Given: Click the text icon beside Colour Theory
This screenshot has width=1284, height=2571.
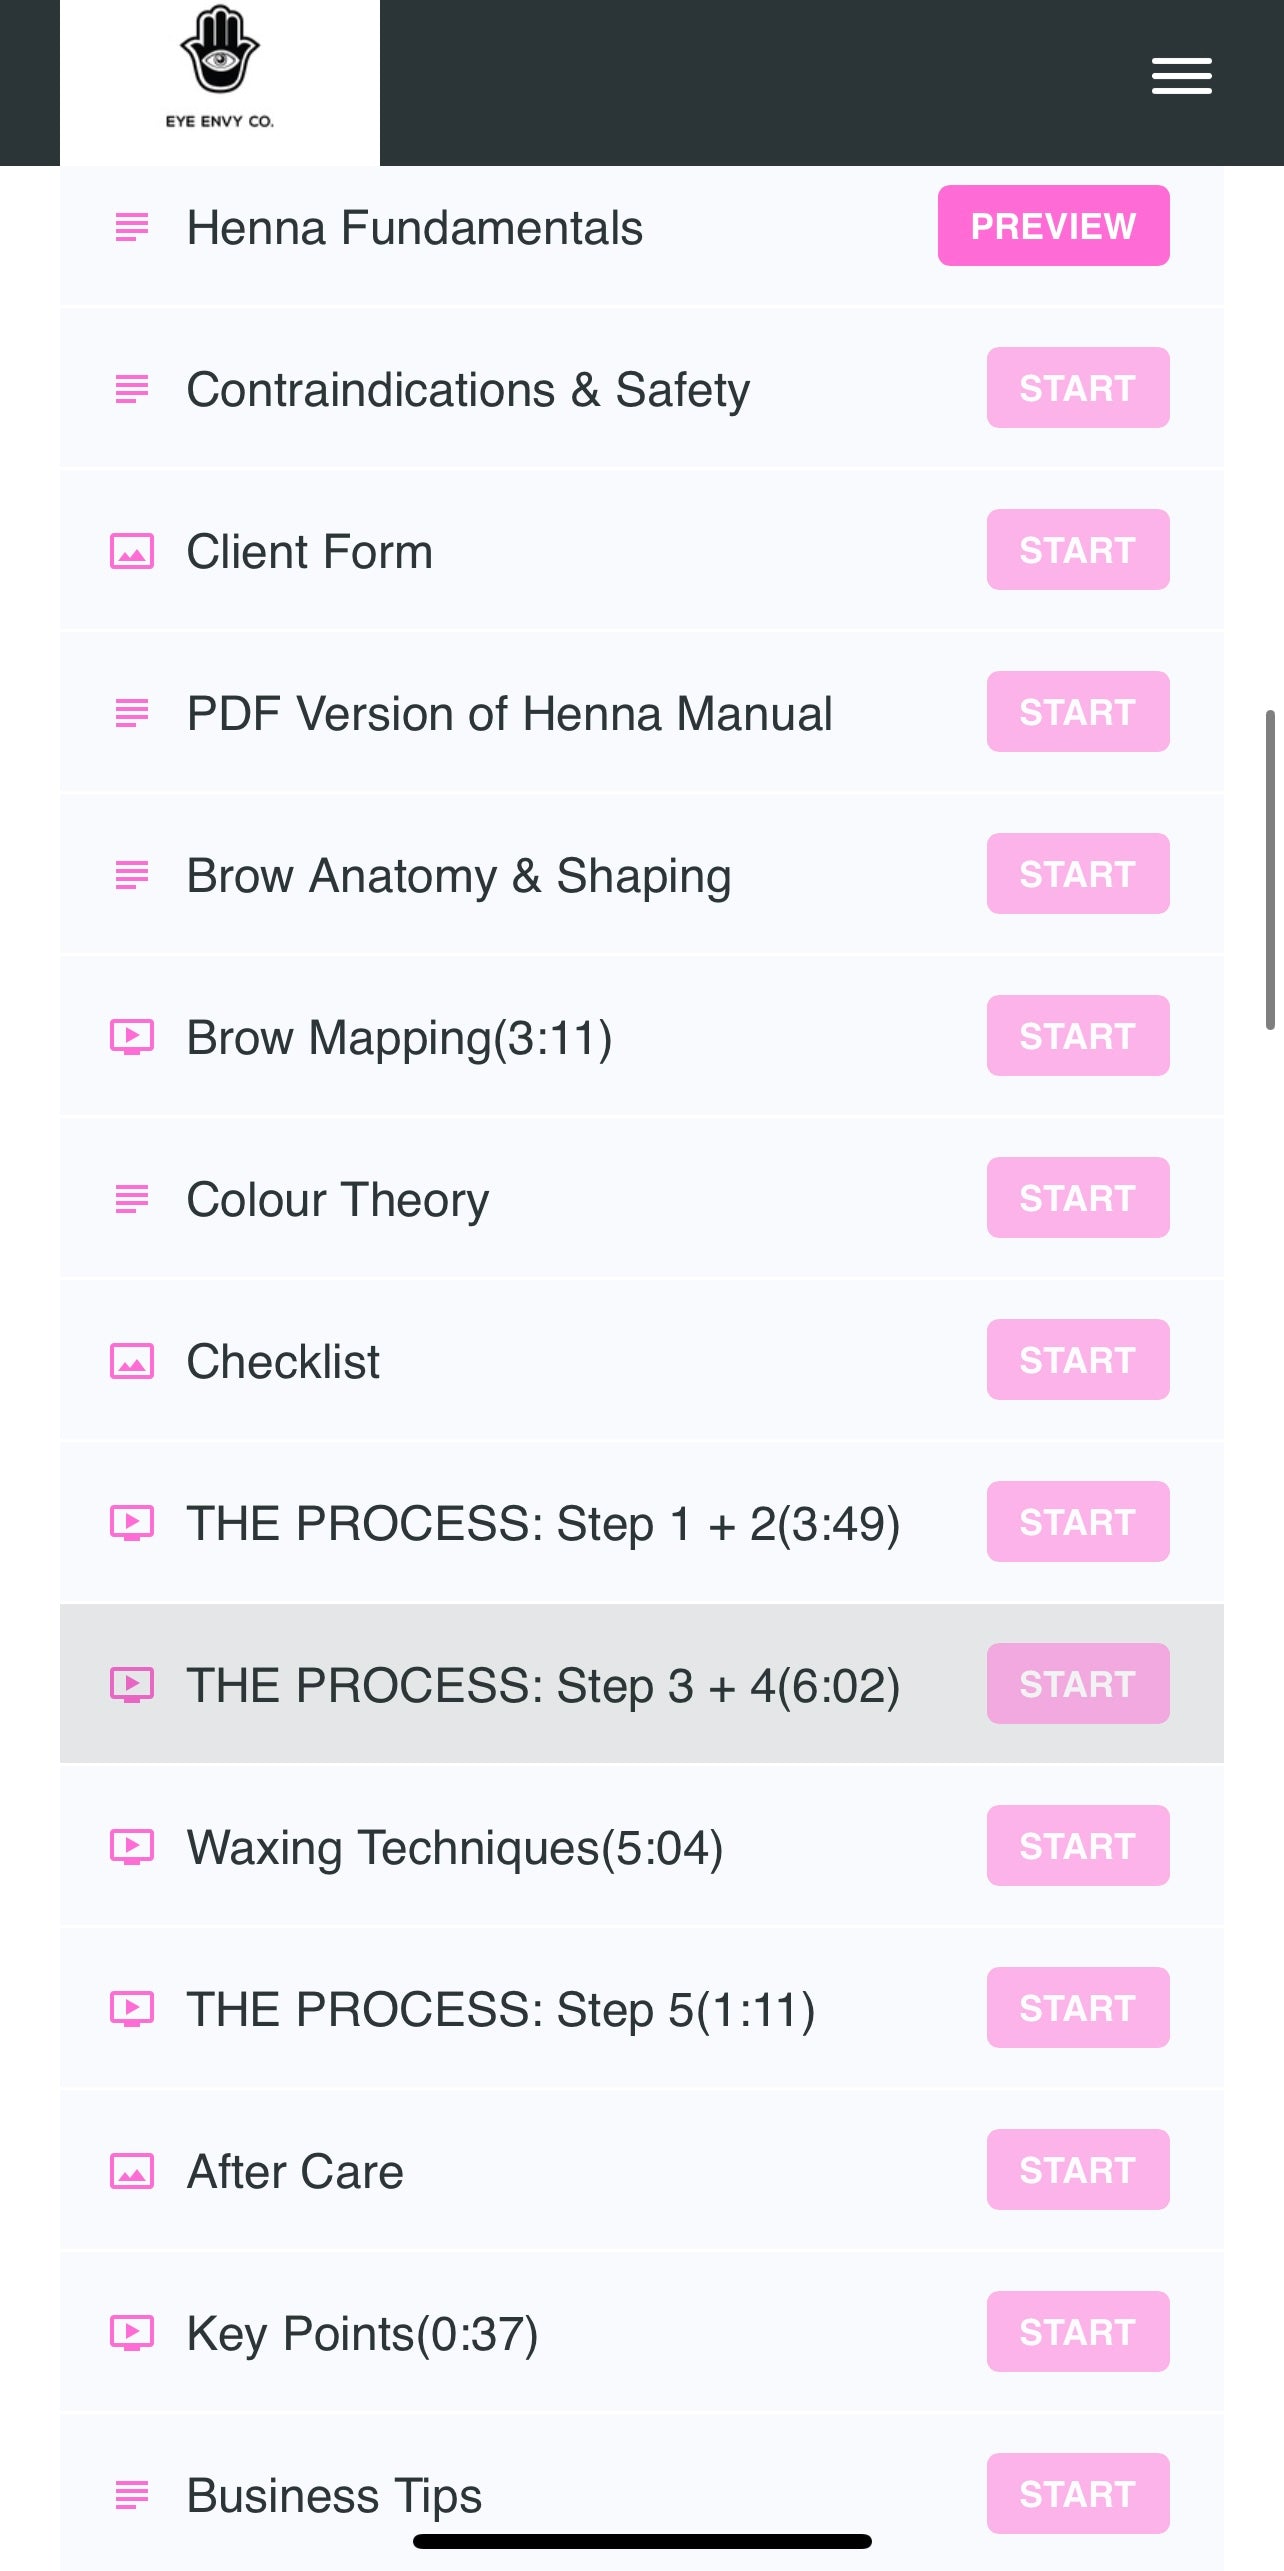Looking at the screenshot, I should pyautogui.click(x=131, y=1198).
